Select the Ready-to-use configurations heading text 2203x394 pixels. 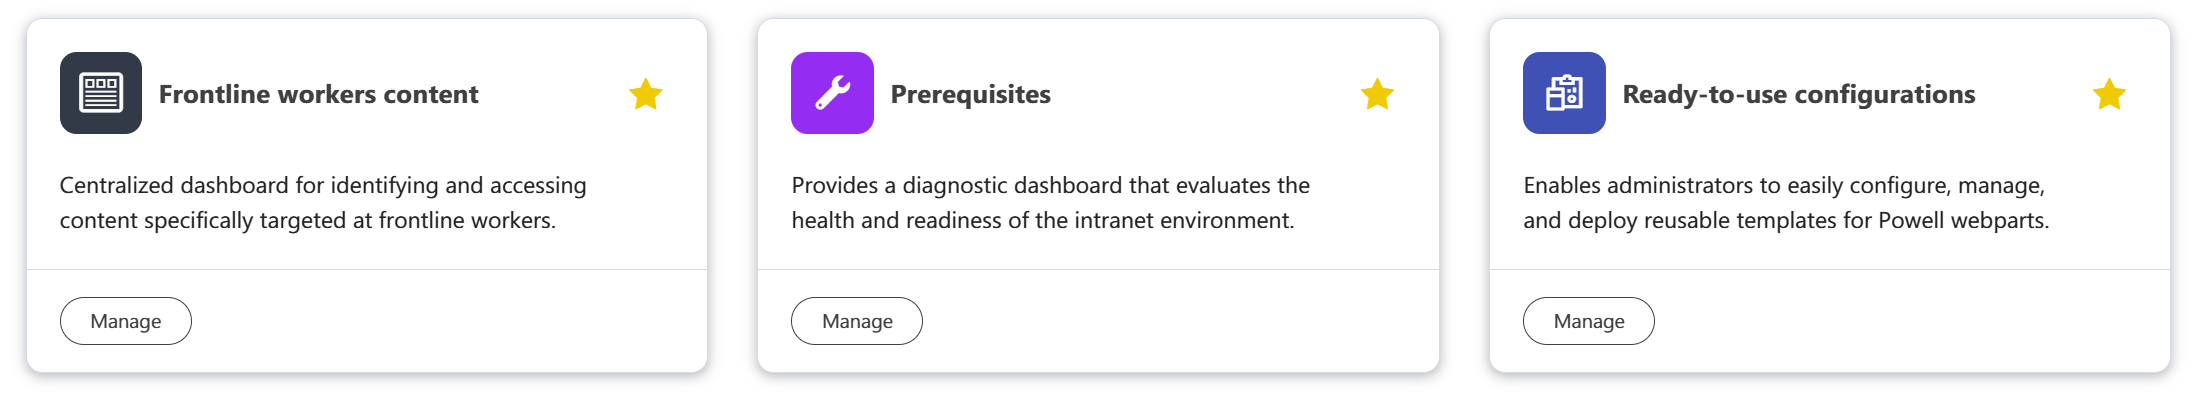click(1799, 94)
